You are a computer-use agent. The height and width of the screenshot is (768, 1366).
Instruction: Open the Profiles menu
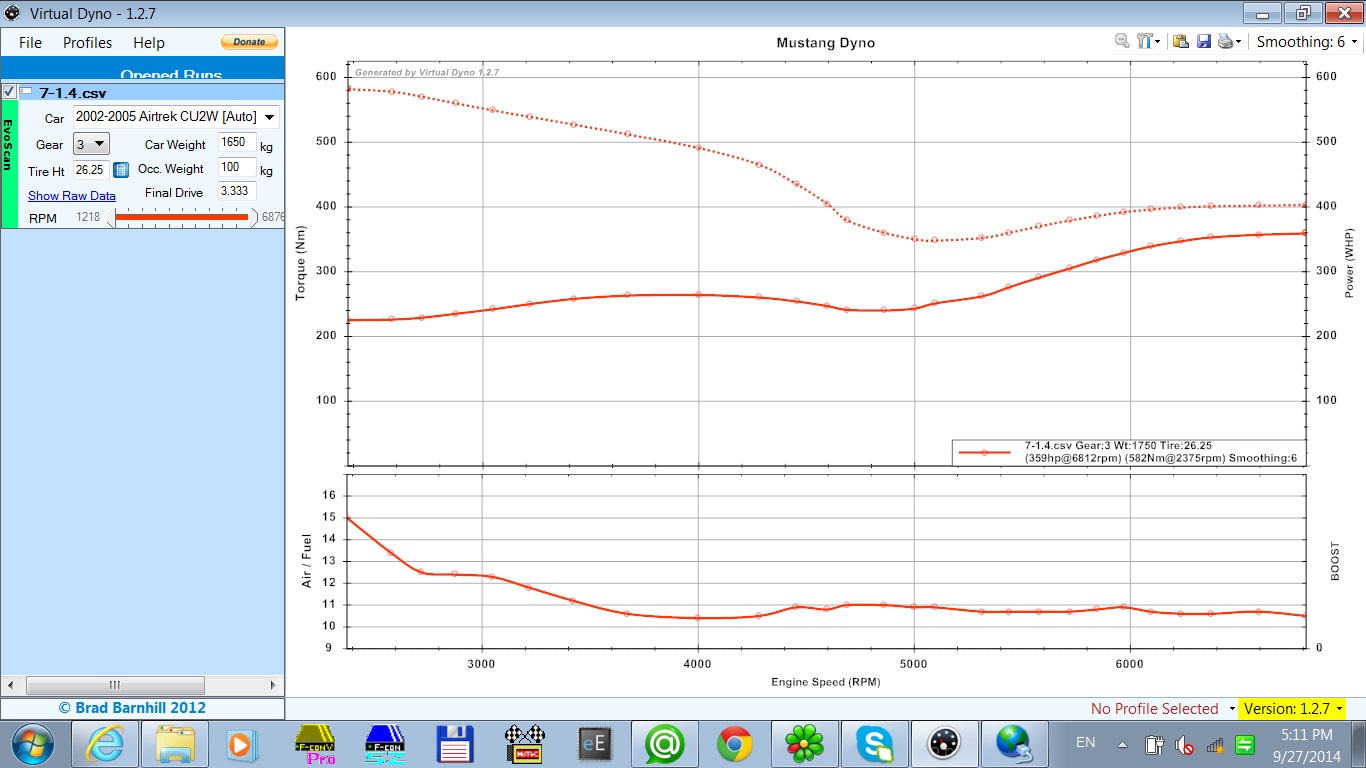point(87,43)
